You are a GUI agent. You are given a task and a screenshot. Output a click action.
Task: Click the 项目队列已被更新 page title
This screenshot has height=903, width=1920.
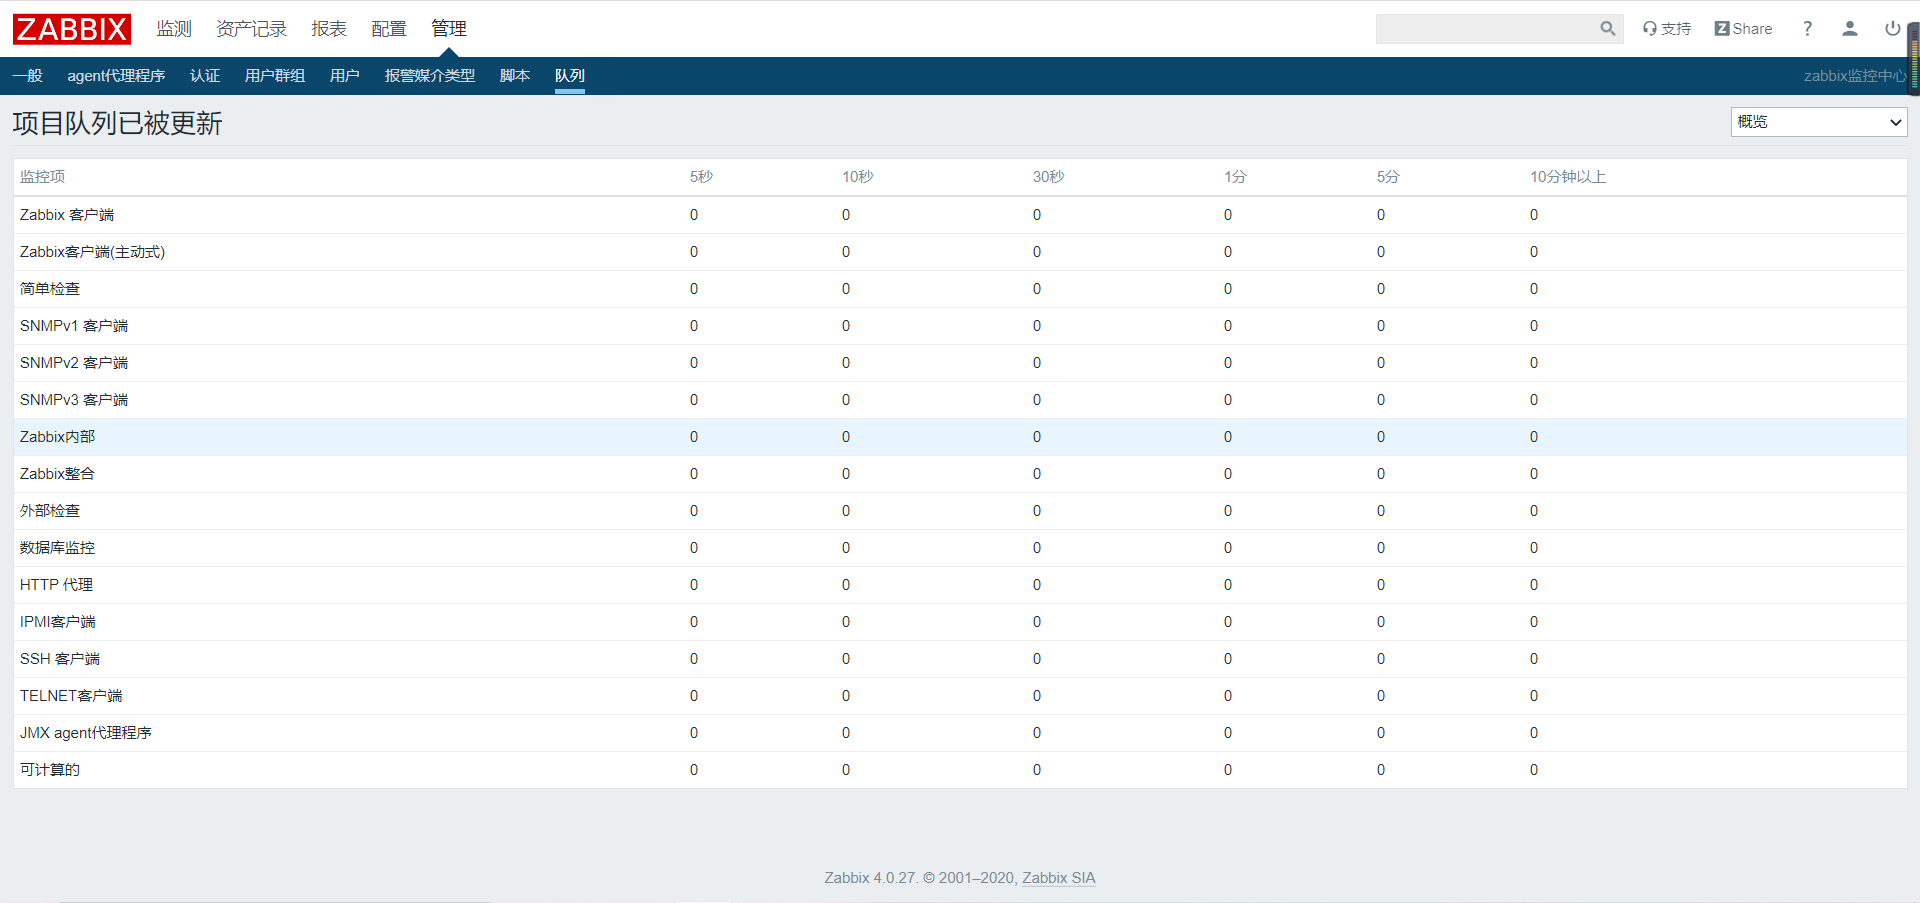pyautogui.click(x=117, y=123)
